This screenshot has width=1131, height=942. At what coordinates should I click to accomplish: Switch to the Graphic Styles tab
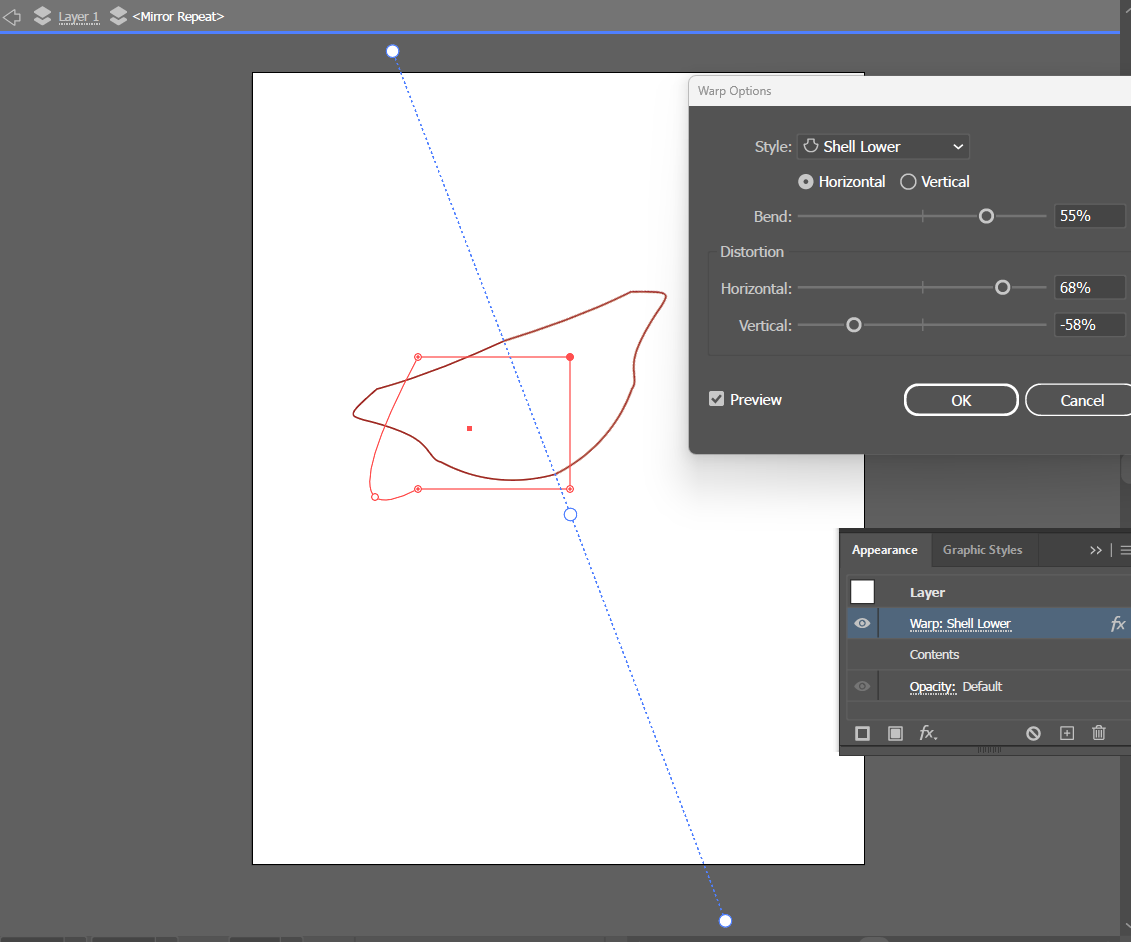(x=982, y=550)
